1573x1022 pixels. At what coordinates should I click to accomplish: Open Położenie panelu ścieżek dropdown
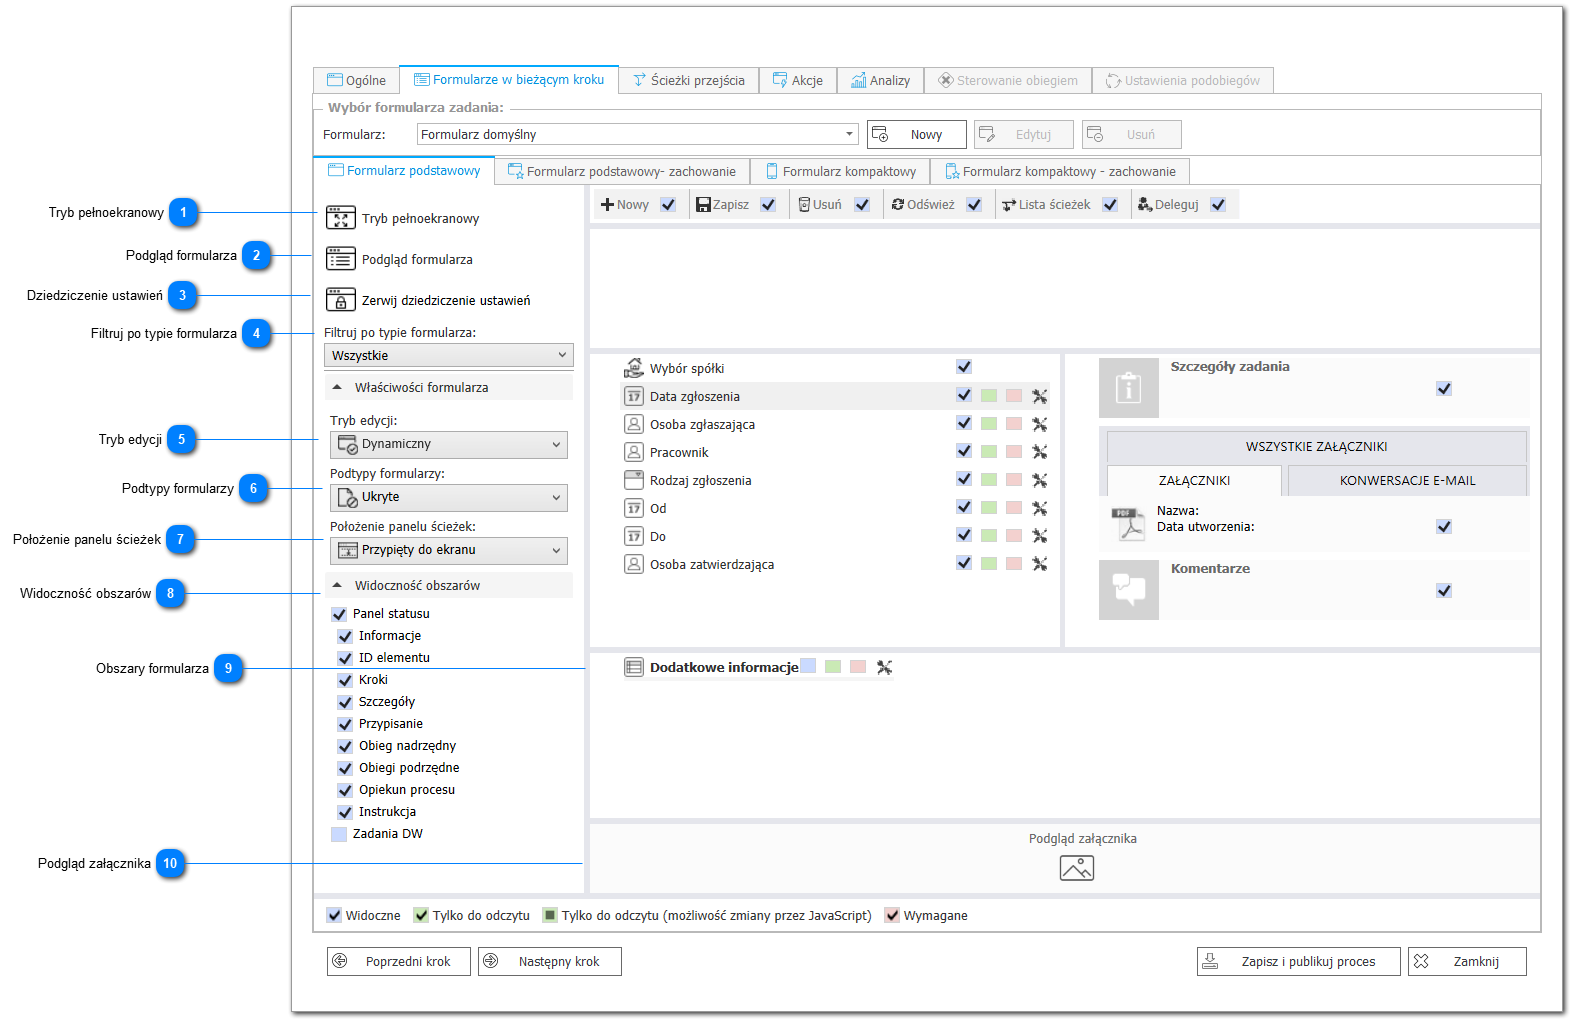(x=449, y=550)
